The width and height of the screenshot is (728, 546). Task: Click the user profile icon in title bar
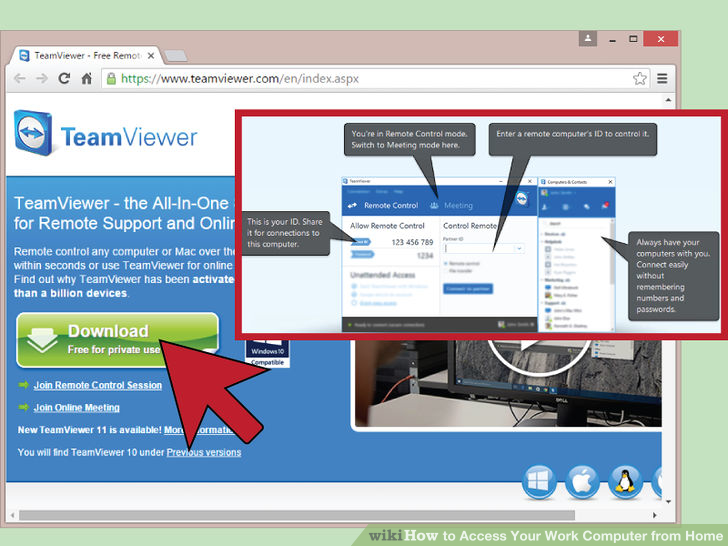tap(587, 39)
